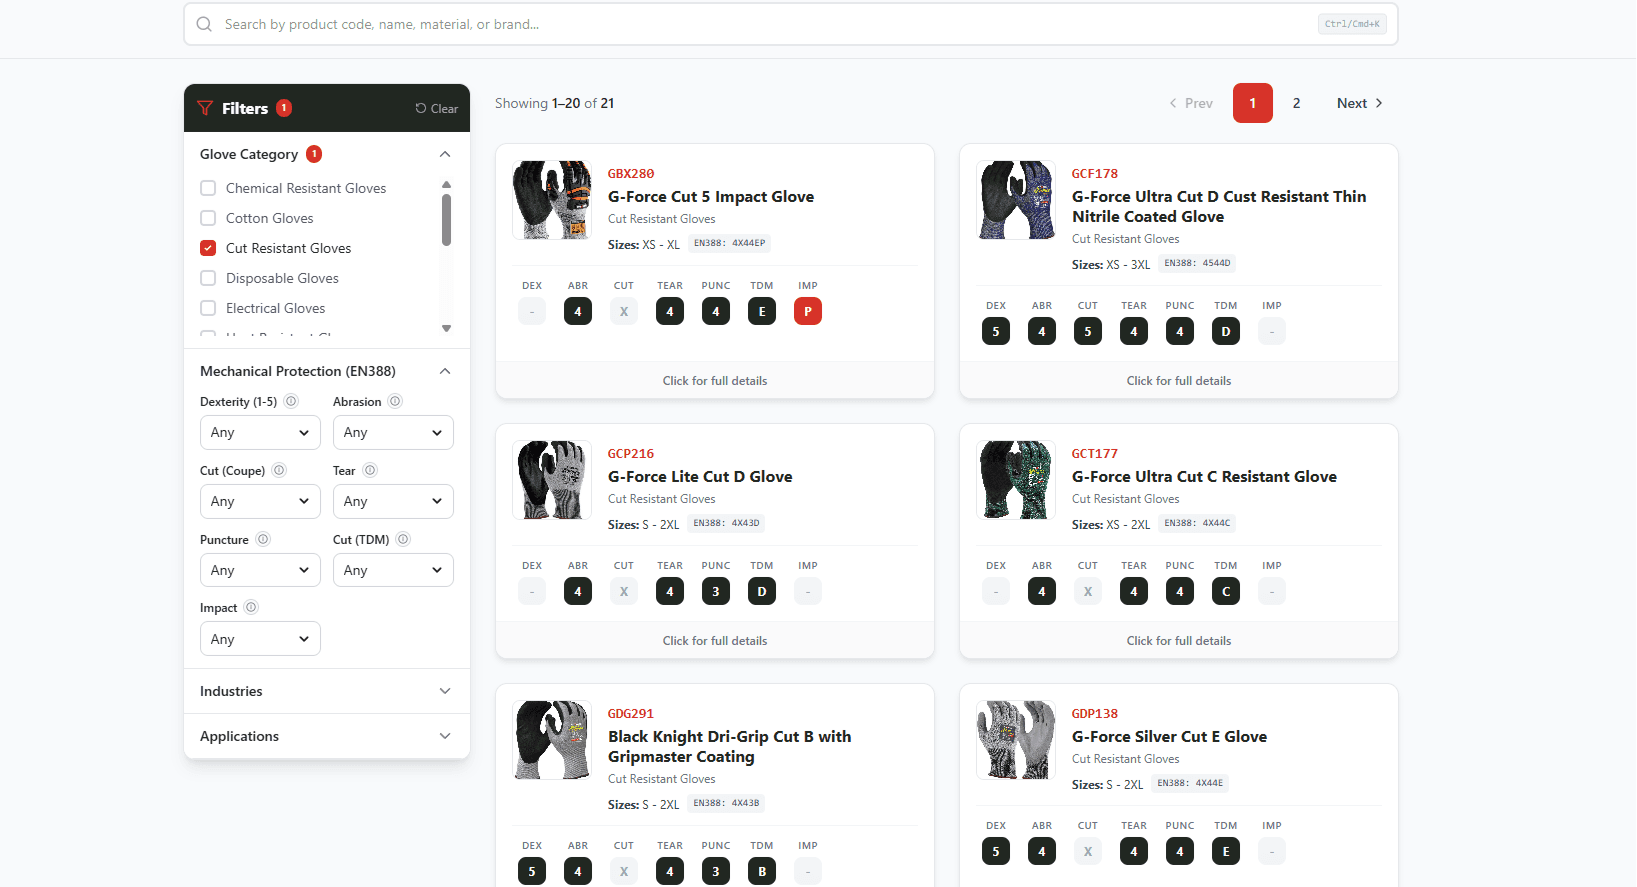Click TEAR 4 badge on GBX280 card
This screenshot has height=887, width=1637.
point(670,311)
